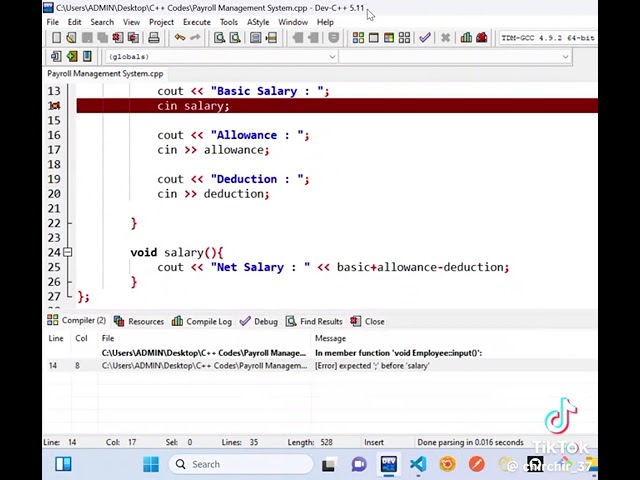Open the Window menu
Image resolution: width=640 pixels, height=480 pixels.
(x=293, y=22)
